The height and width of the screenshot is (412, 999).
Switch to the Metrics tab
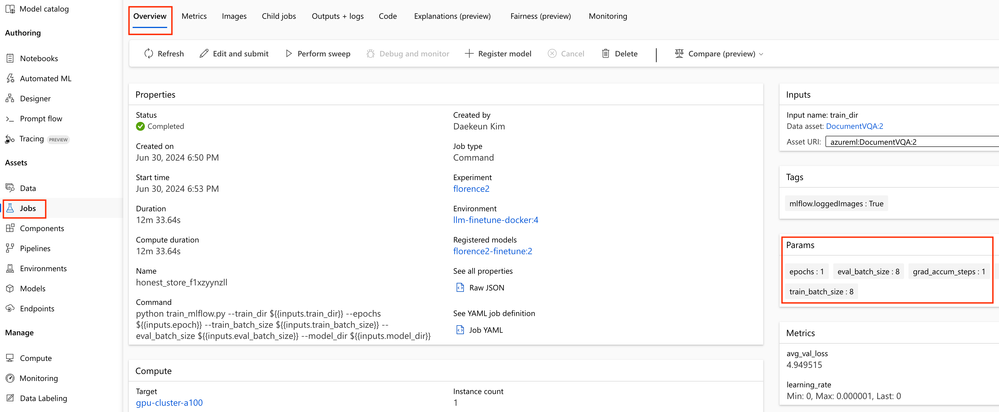point(194,17)
